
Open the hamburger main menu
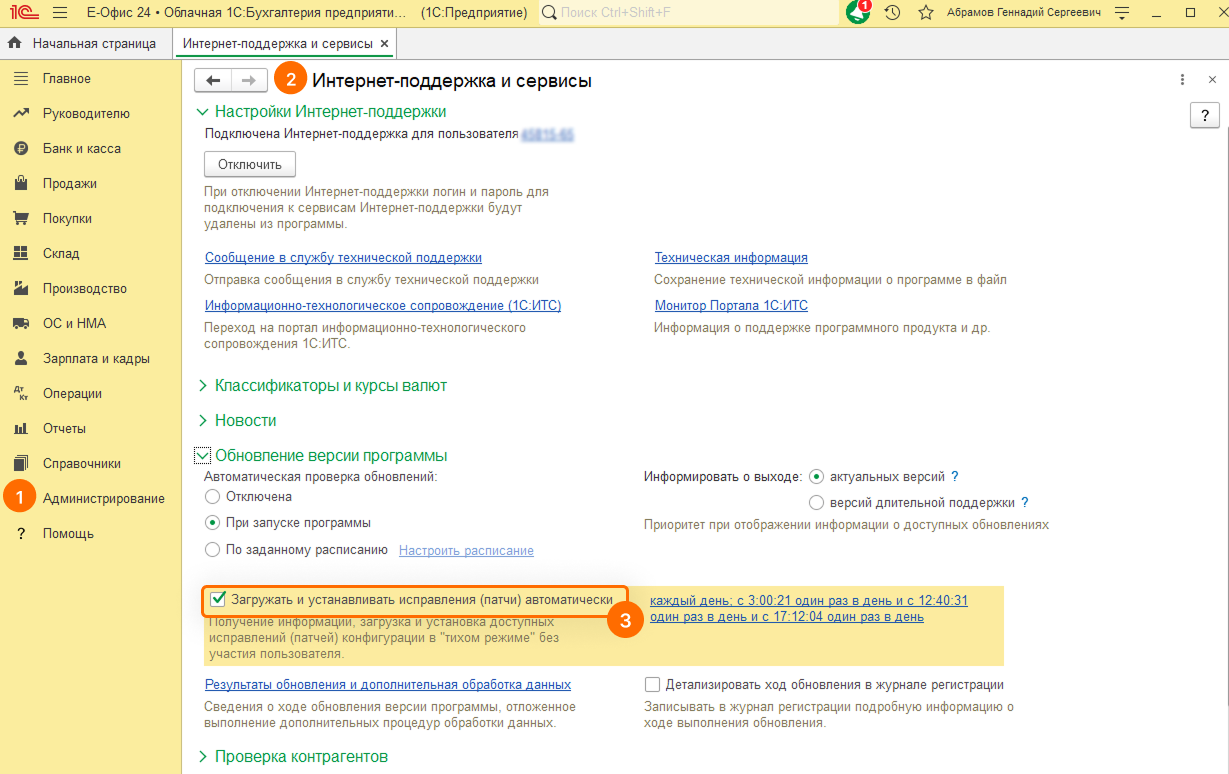[59, 13]
